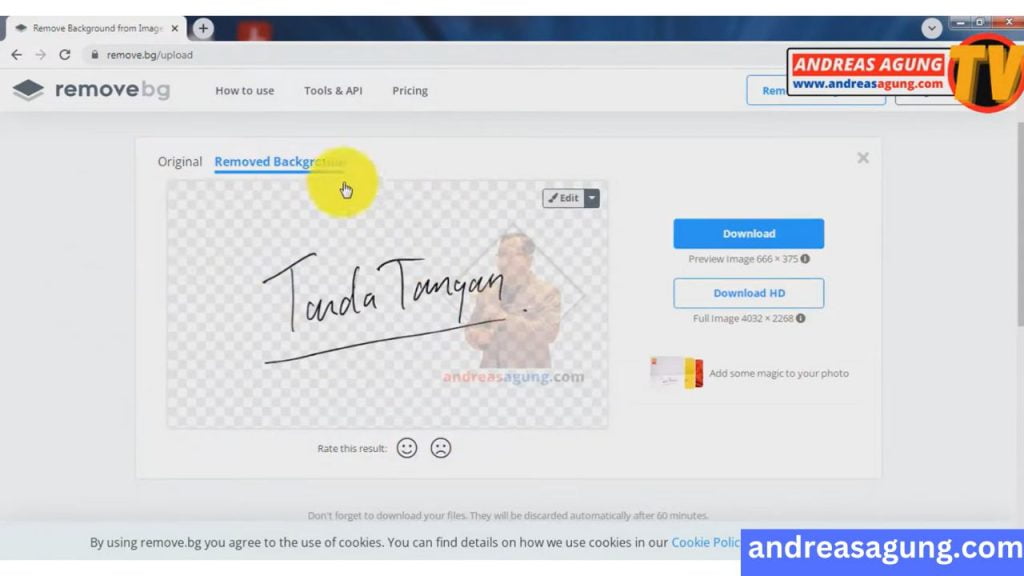Open the Tools & API menu

click(332, 90)
